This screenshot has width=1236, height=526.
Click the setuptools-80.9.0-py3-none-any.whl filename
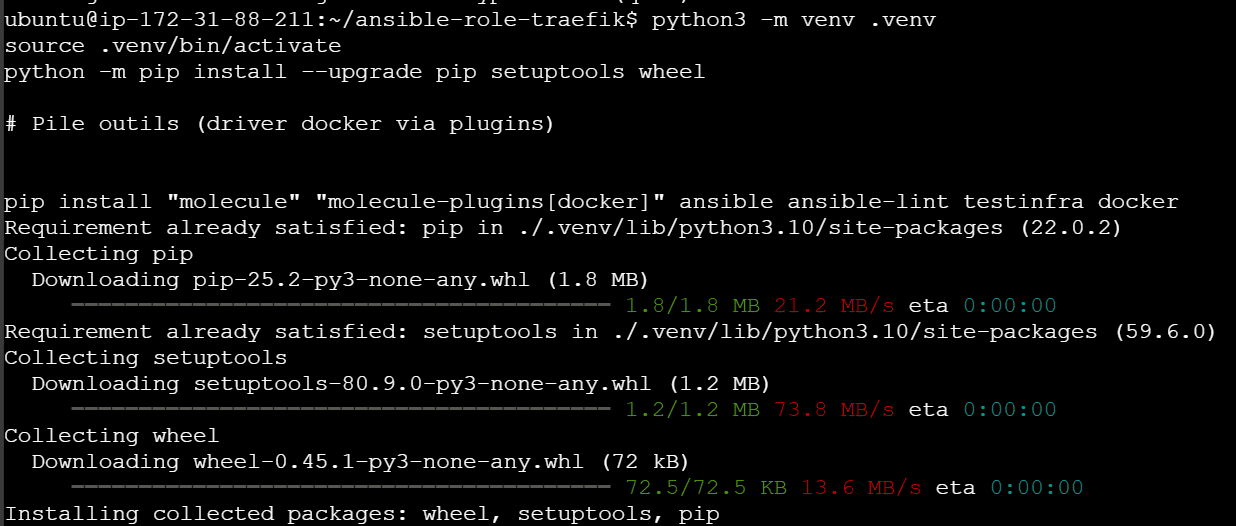point(422,384)
